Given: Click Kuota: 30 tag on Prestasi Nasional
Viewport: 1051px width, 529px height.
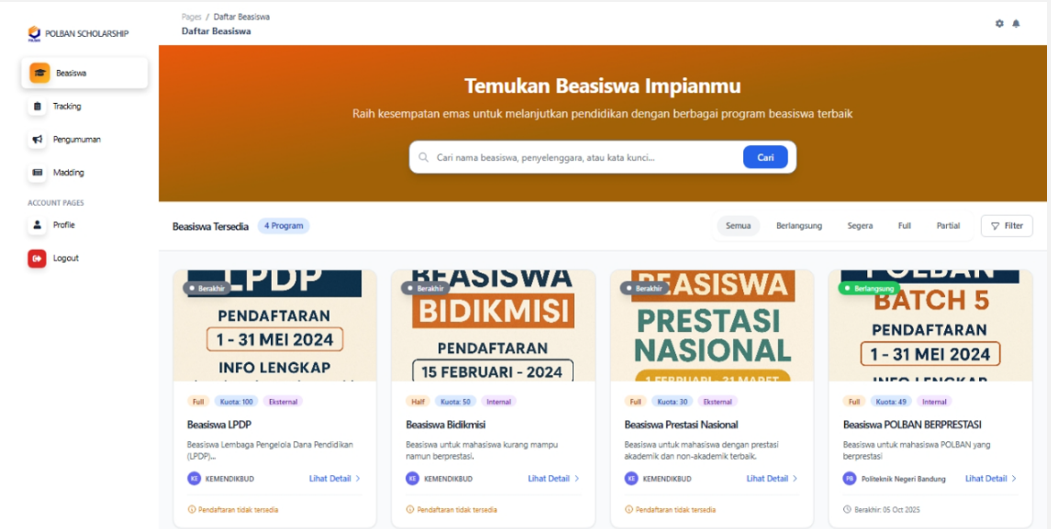Looking at the screenshot, I should tap(674, 402).
